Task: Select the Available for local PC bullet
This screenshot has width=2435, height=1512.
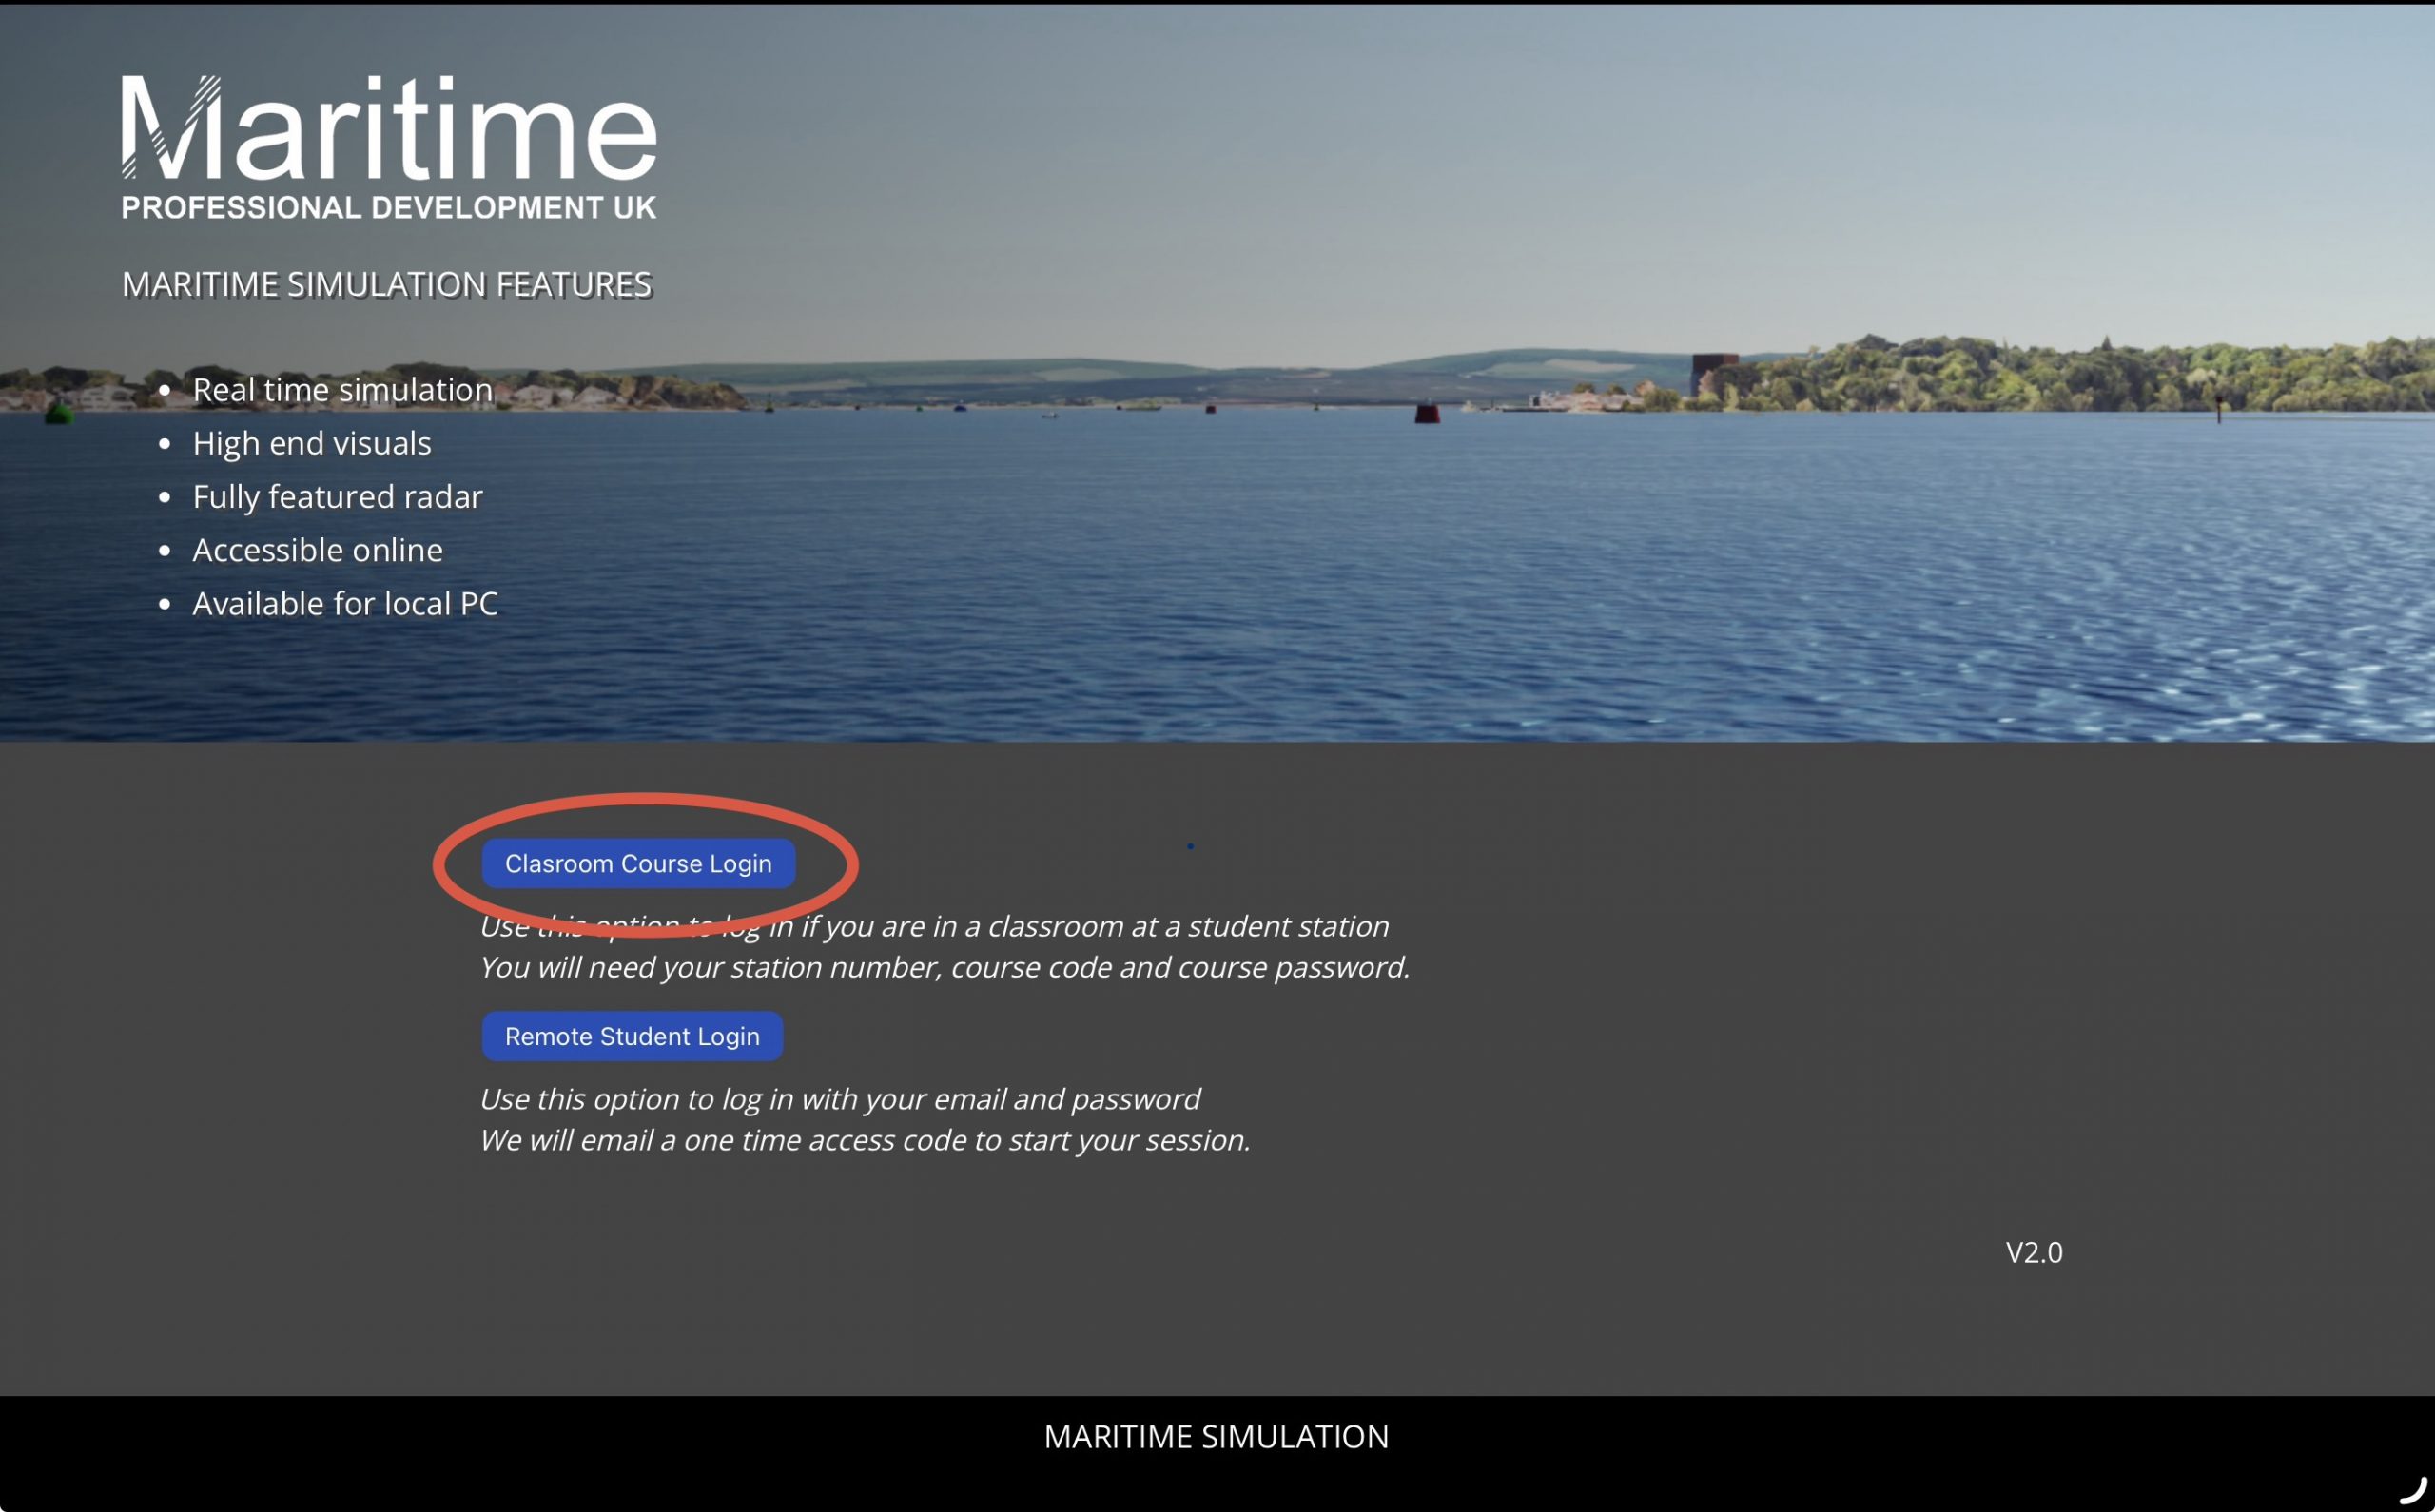Action: tap(345, 603)
